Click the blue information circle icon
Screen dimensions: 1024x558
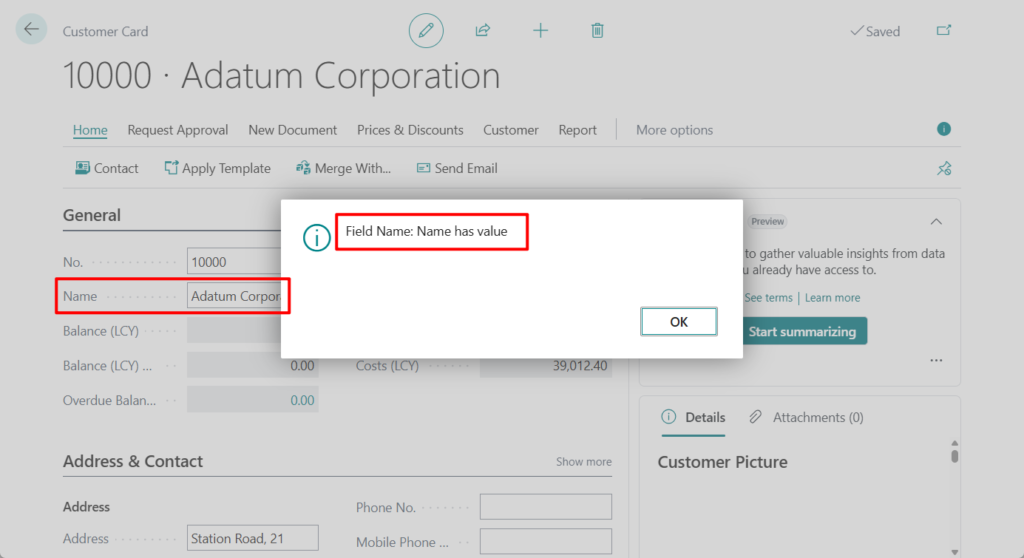(943, 129)
